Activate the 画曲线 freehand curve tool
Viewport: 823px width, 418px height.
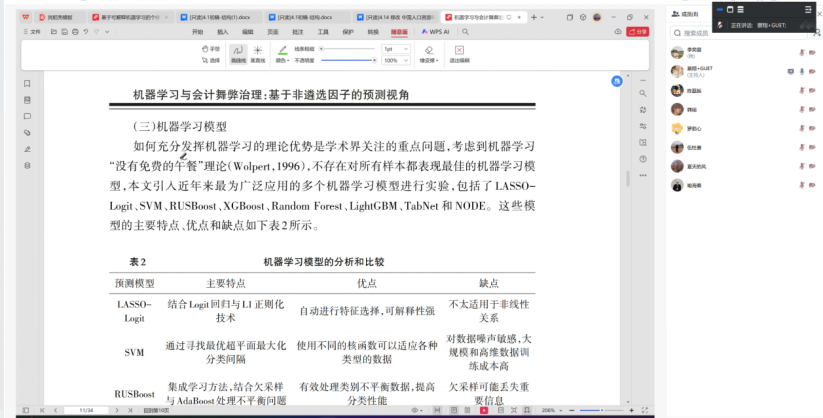(238, 54)
